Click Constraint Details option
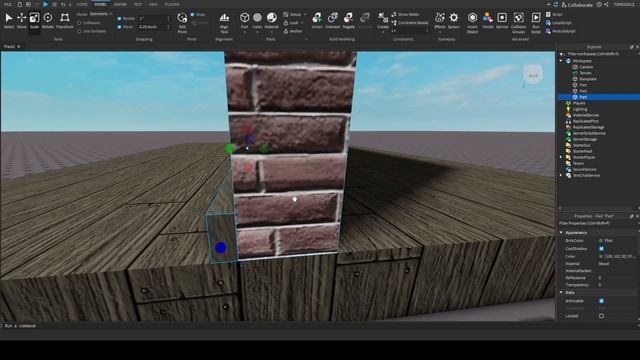This screenshot has height=360, width=640. 410,23
